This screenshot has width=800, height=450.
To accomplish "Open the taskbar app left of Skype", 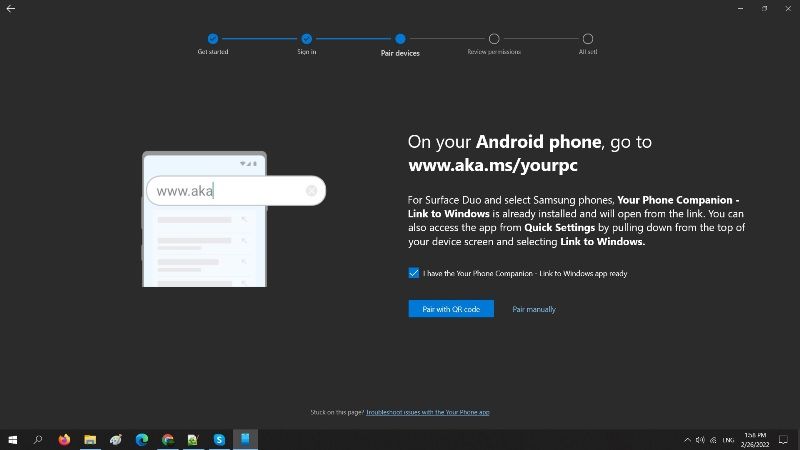I will point(193,439).
